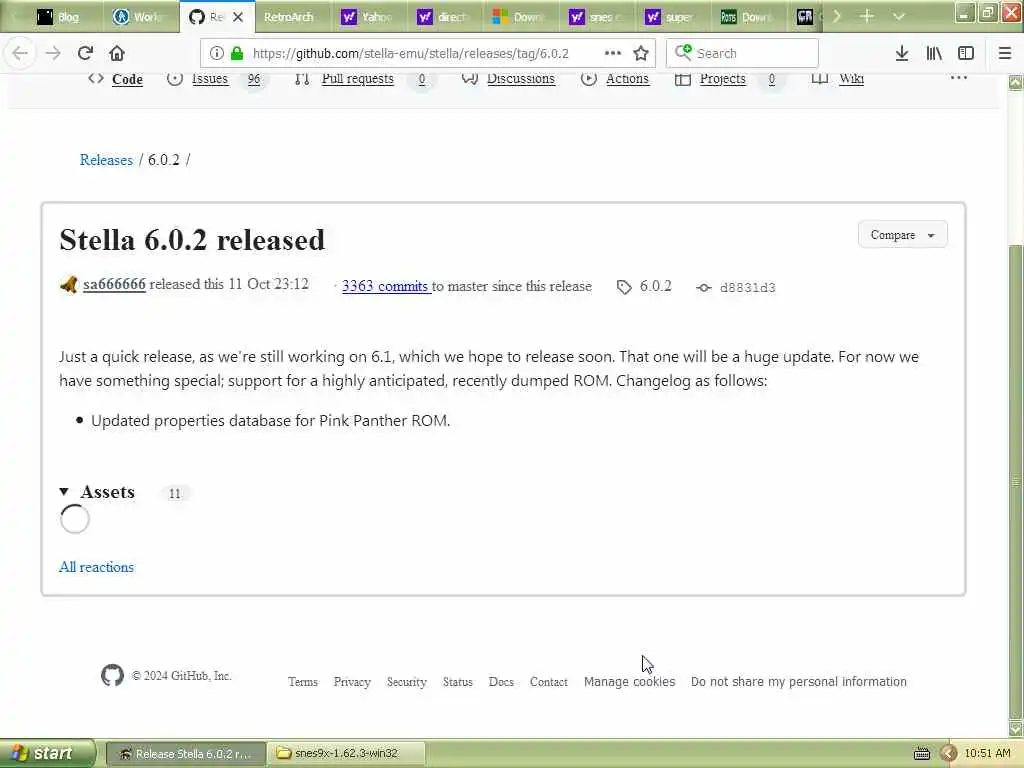The image size is (1024, 768).
Task: Reload the page with the refresh icon
Action: (85, 53)
